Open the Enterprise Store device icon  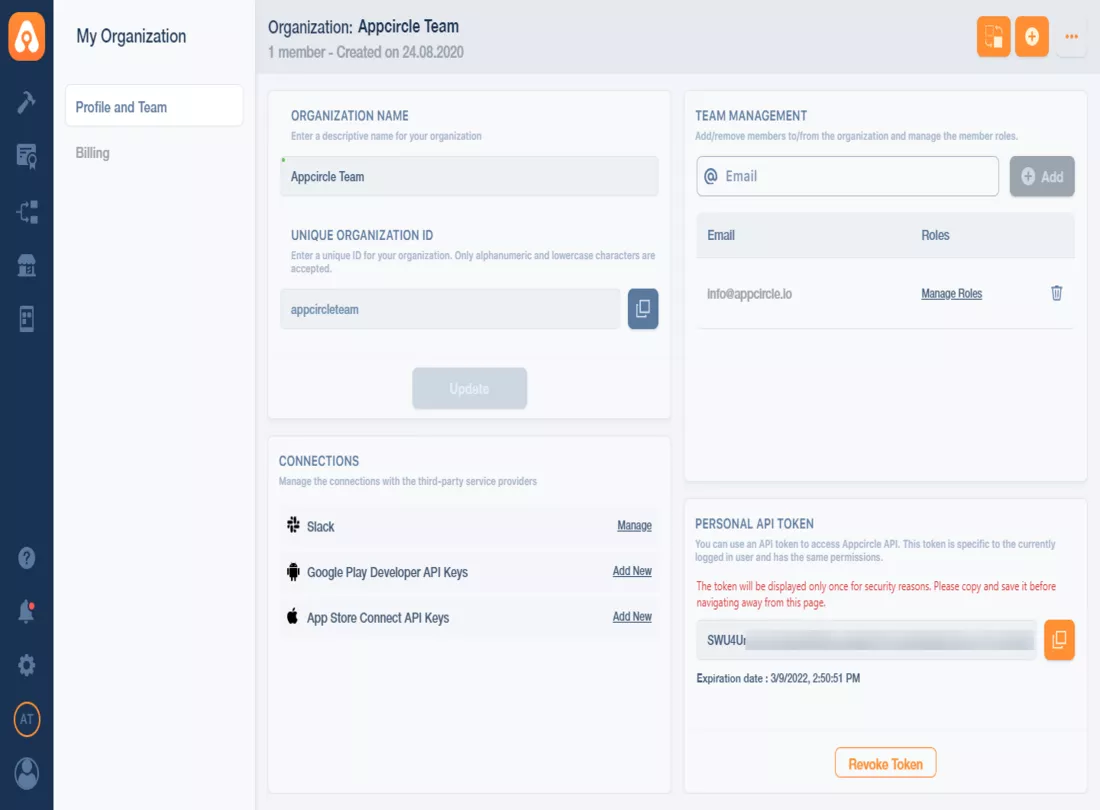(27, 318)
